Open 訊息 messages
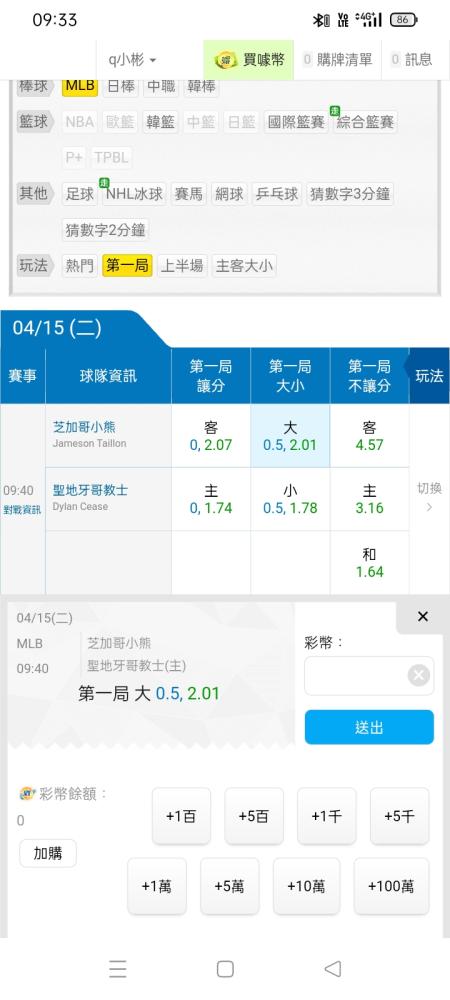450x1000 pixels. point(412,60)
